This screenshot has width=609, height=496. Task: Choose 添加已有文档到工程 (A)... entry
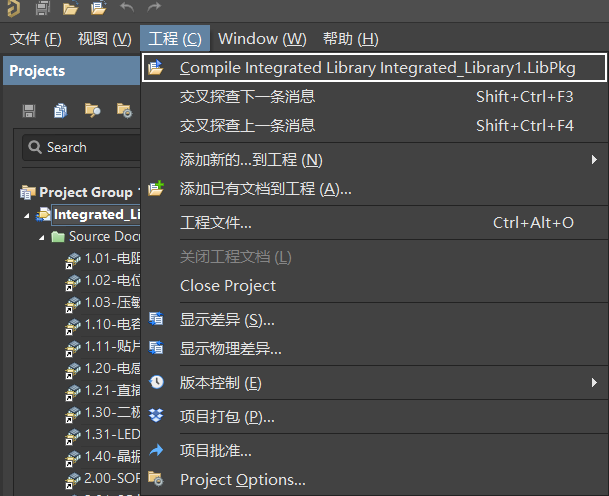tap(374, 189)
